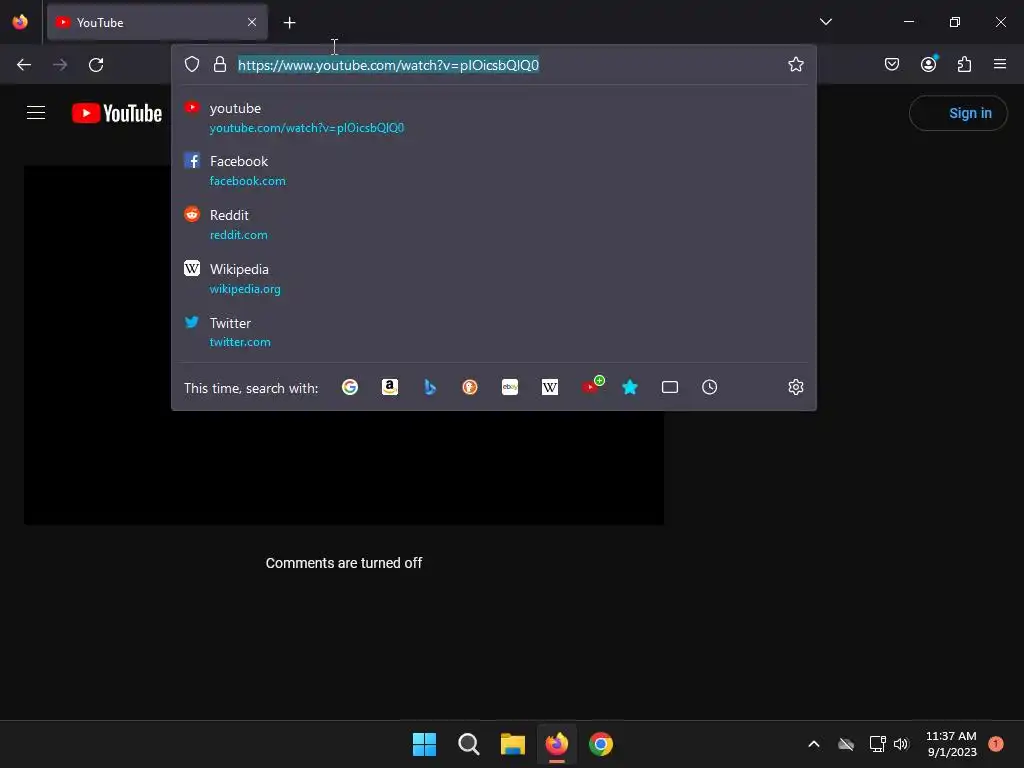The image size is (1024, 768).
Task: Go forward one page
Action: [60, 65]
